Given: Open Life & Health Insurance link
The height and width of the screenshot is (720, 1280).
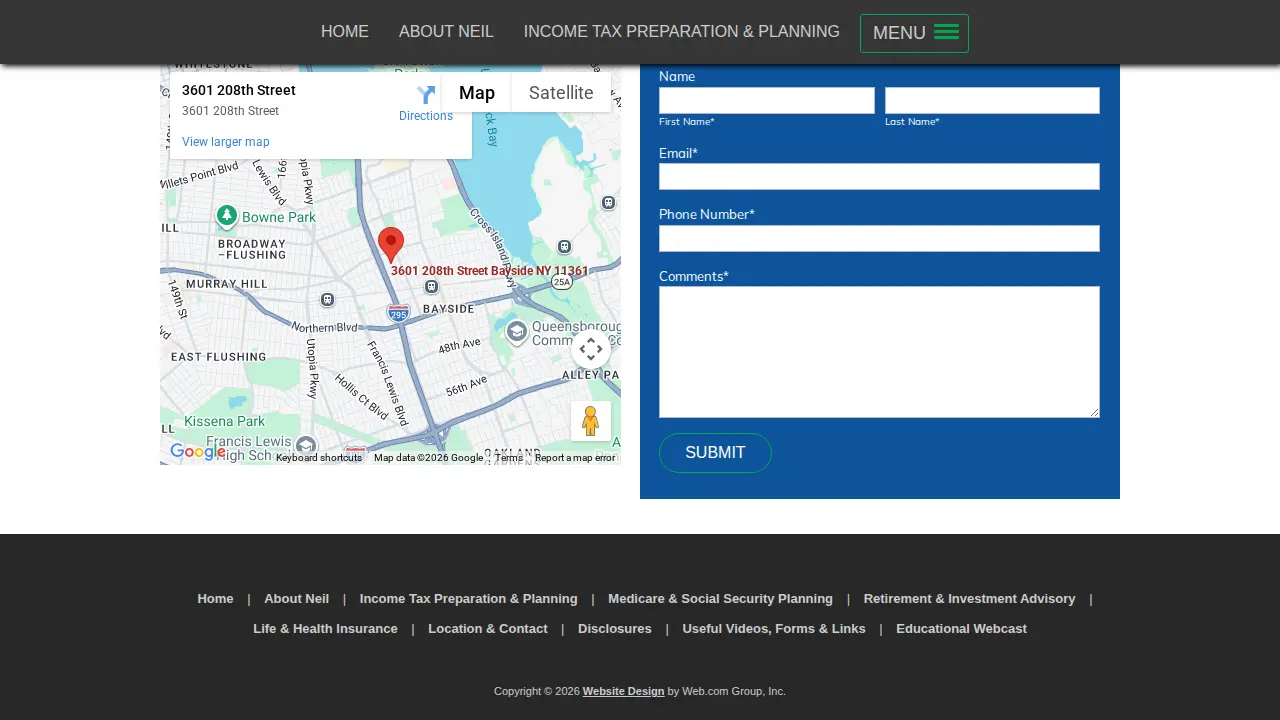Looking at the screenshot, I should (325, 629).
